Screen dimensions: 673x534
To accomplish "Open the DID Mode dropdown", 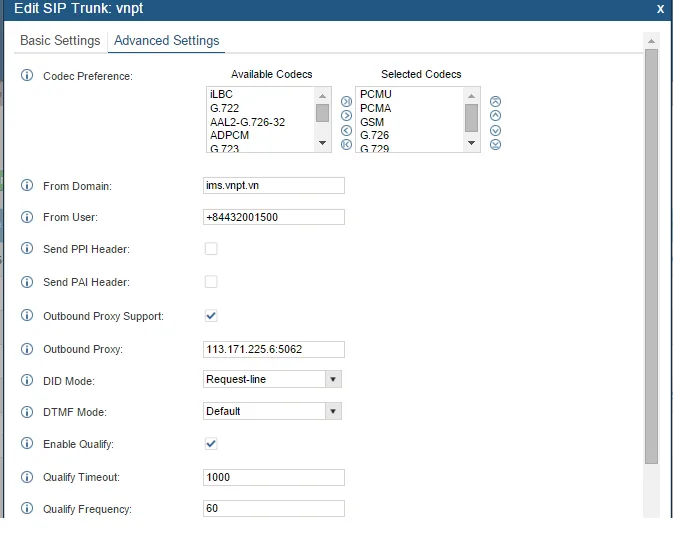I will click(272, 379).
